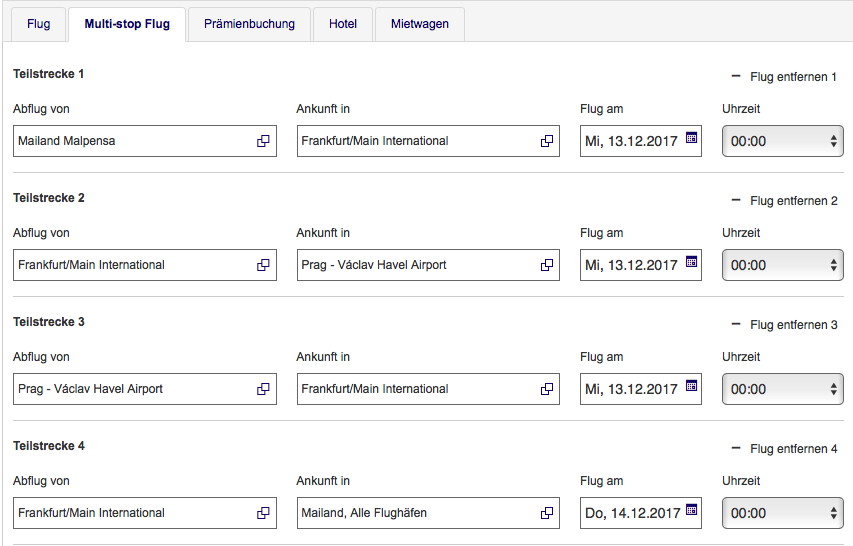
Task: Expand Uhrzeit time selector for Teilstrecke 2
Action: [783, 265]
